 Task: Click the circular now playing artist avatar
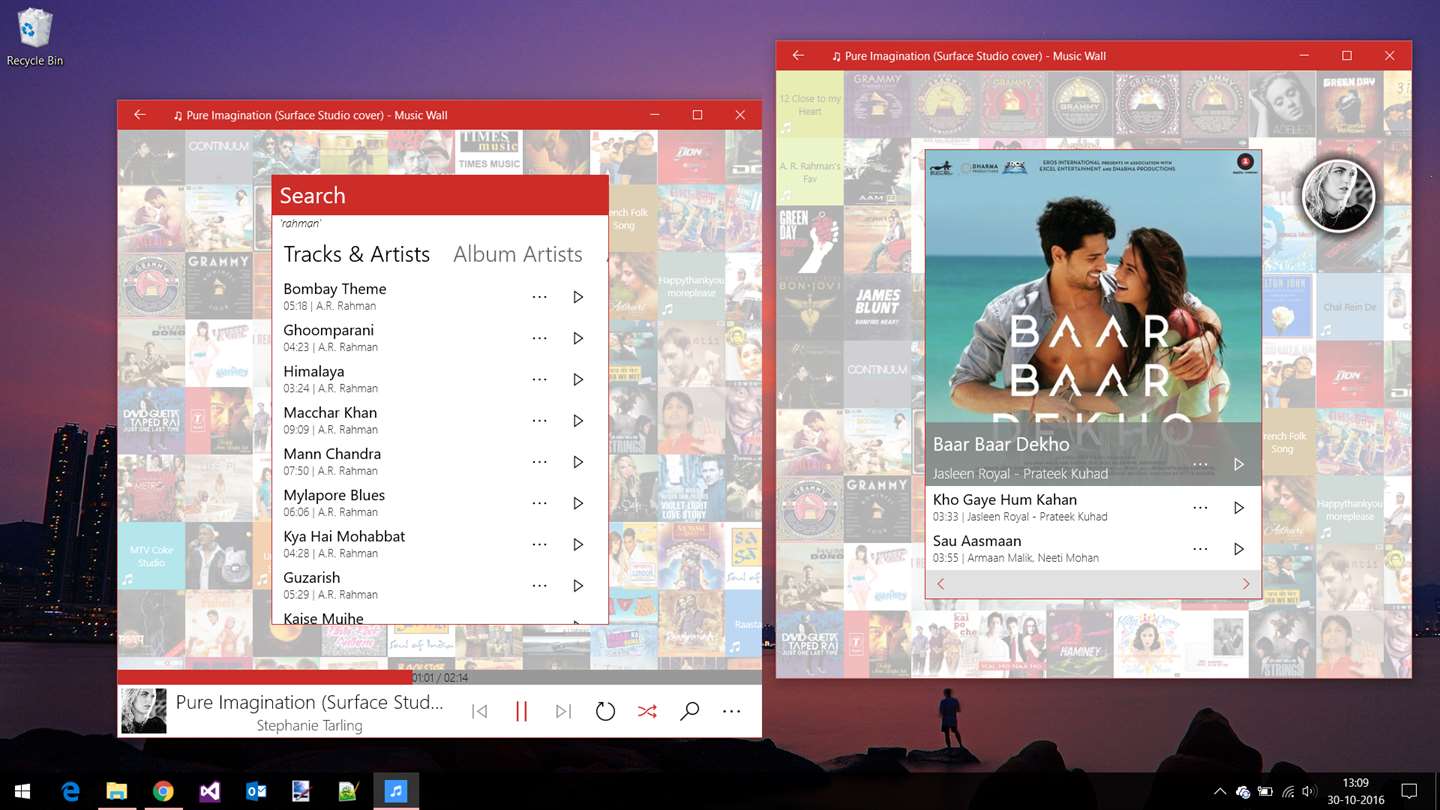(1339, 196)
